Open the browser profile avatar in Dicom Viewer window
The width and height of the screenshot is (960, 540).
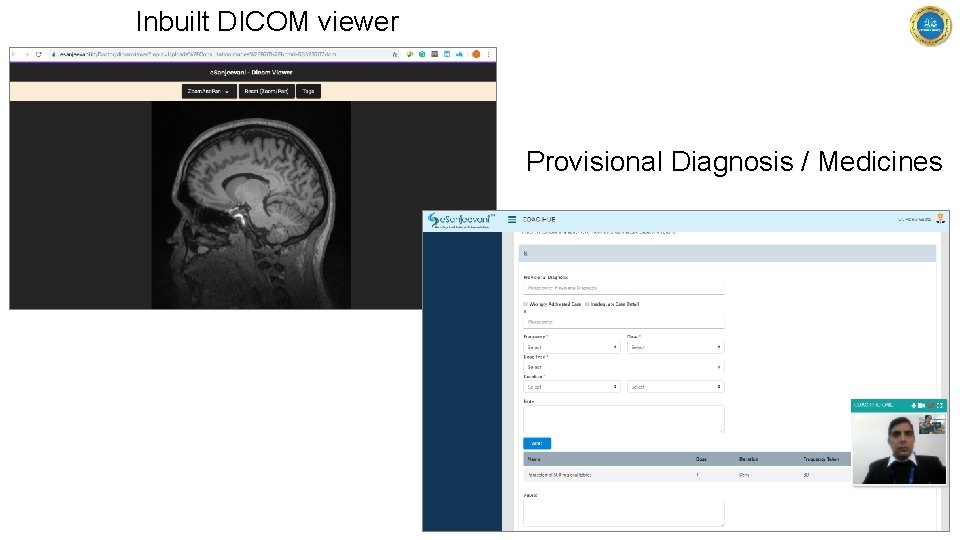point(476,54)
